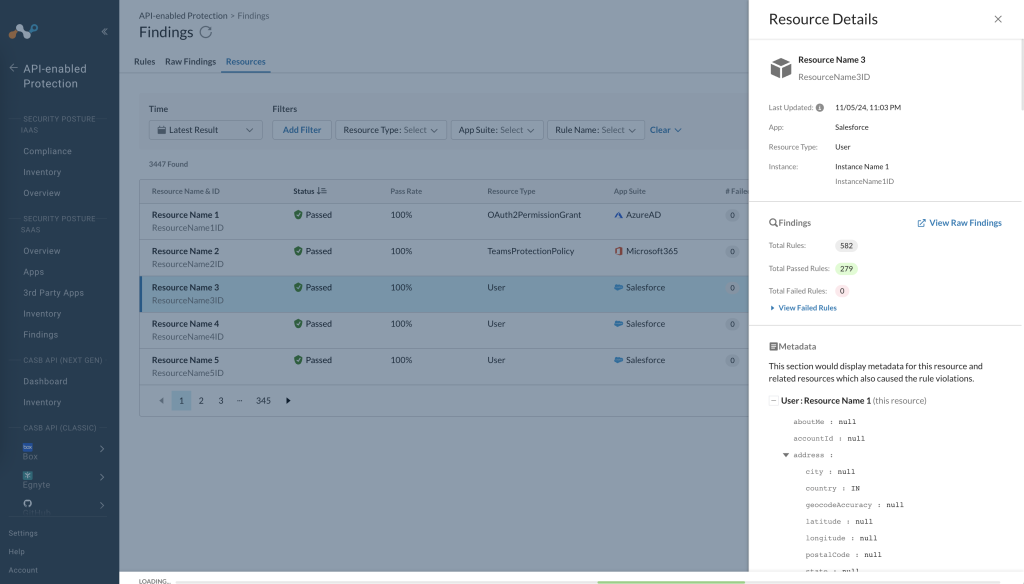Expand the Box item in sidebar

click(x=102, y=449)
